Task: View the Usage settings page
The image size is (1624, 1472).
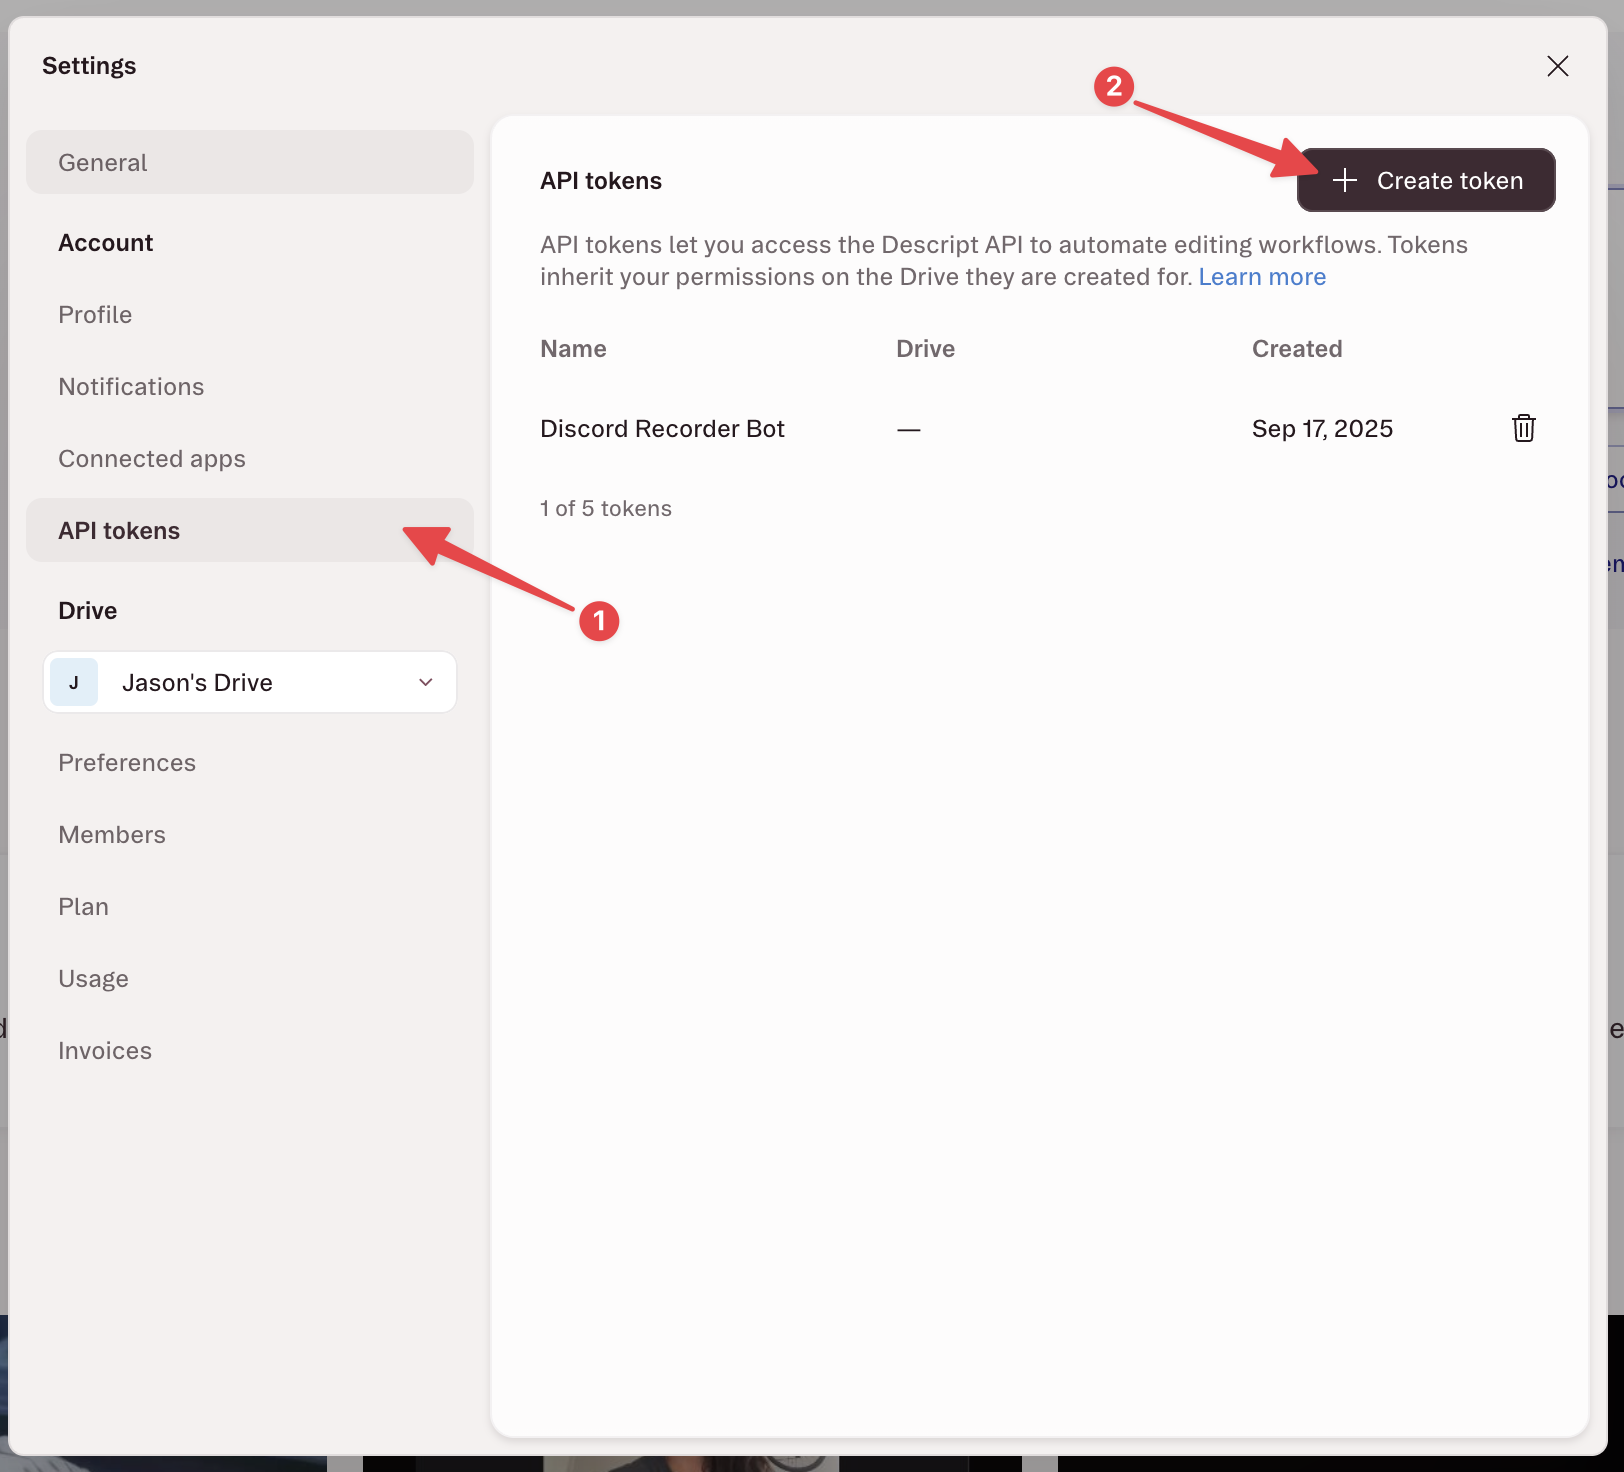Action: click(93, 978)
